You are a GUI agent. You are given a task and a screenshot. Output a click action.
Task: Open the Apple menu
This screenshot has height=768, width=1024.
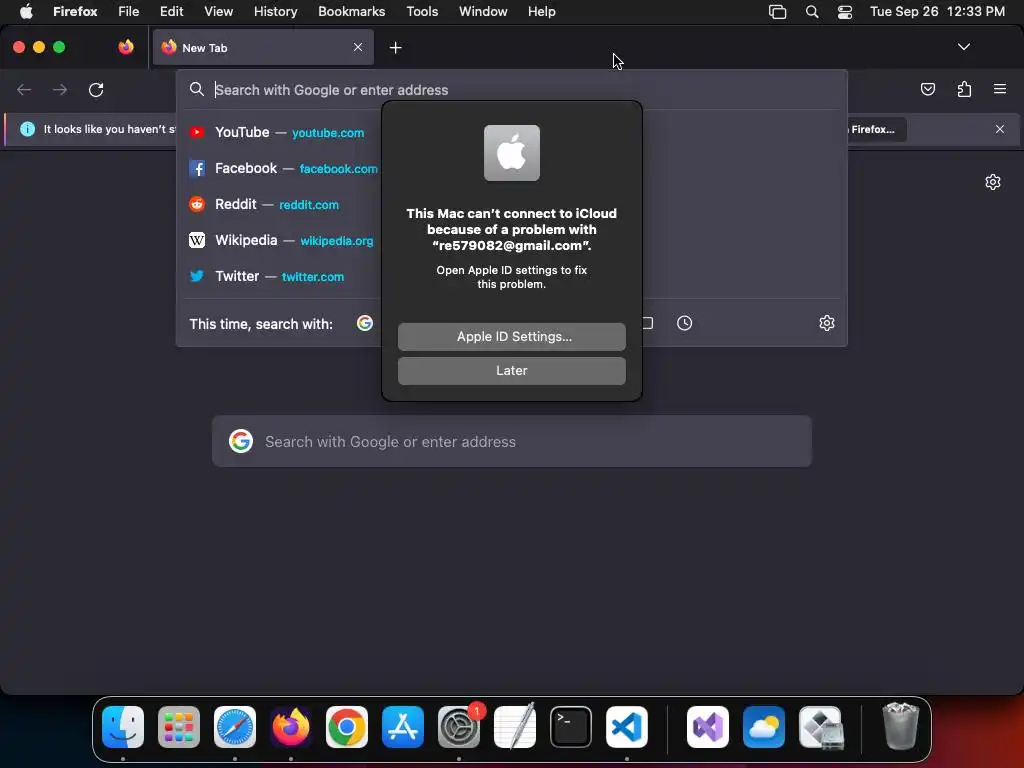(x=25, y=12)
